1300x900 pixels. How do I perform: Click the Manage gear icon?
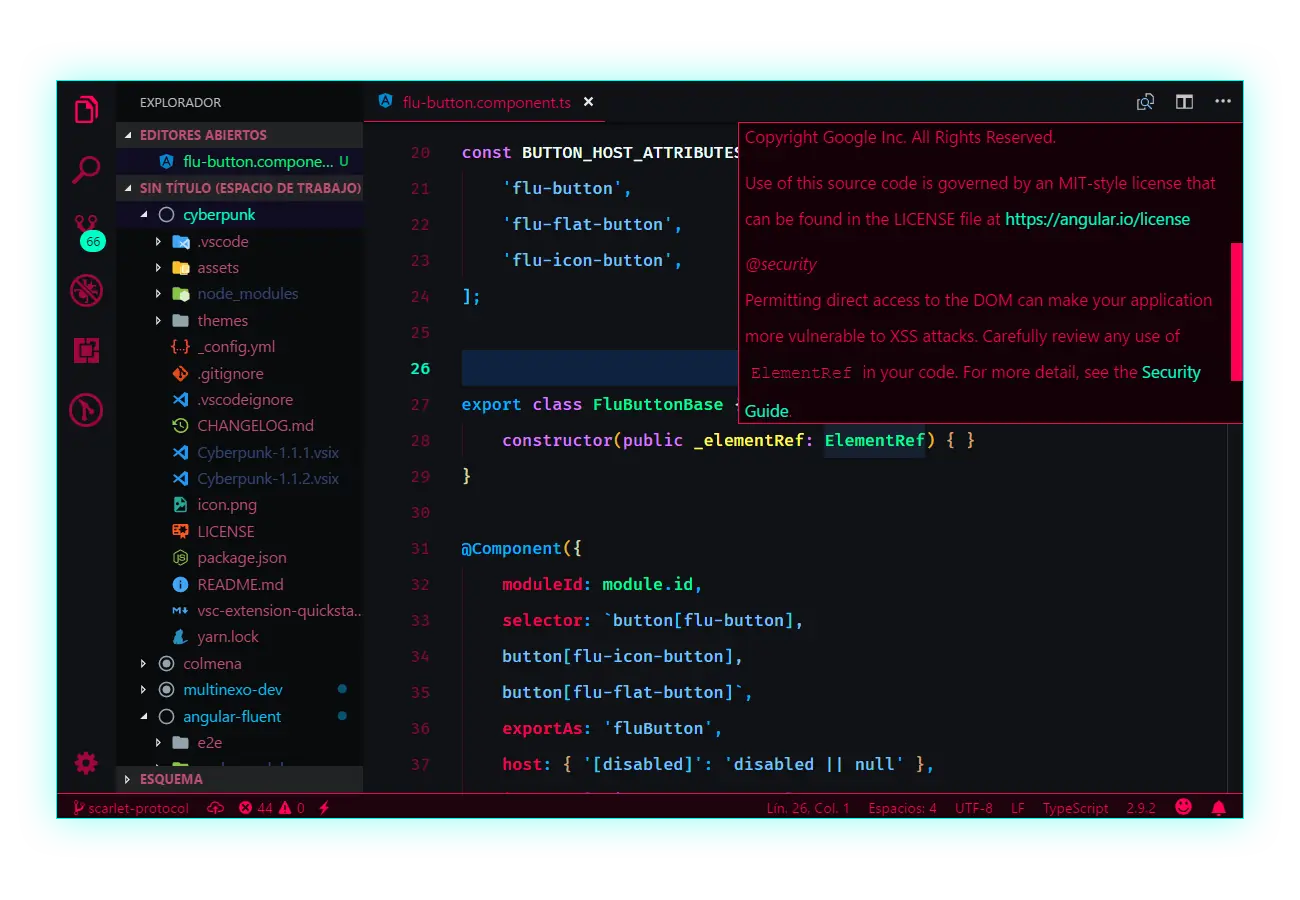click(86, 763)
